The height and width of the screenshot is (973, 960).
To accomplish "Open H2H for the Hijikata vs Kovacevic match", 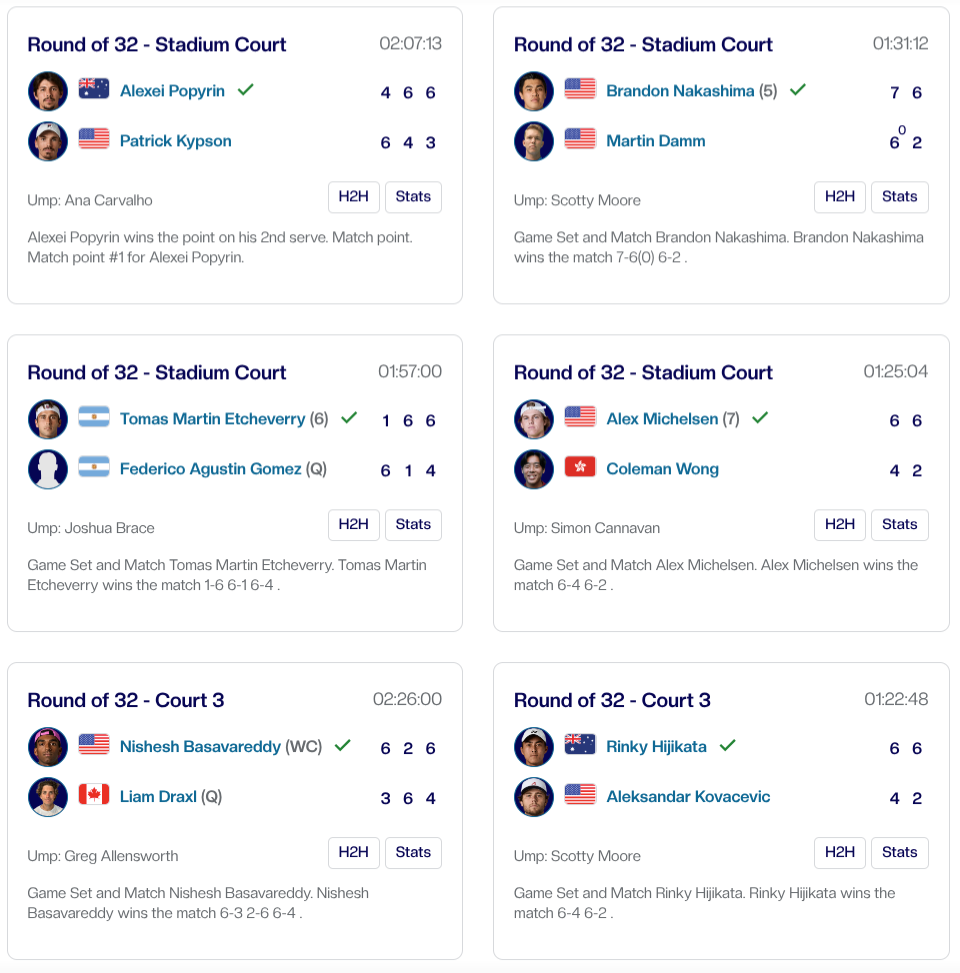I will pyautogui.click(x=839, y=853).
